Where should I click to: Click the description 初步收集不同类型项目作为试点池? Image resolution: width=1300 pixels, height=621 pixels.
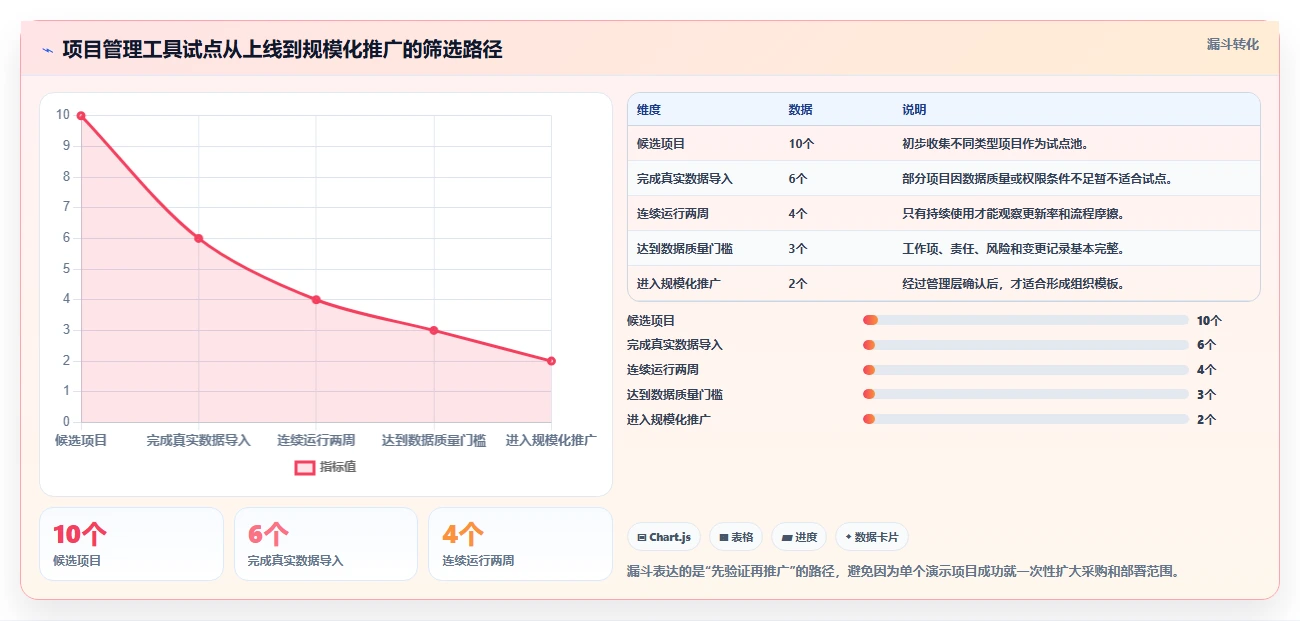995,144
